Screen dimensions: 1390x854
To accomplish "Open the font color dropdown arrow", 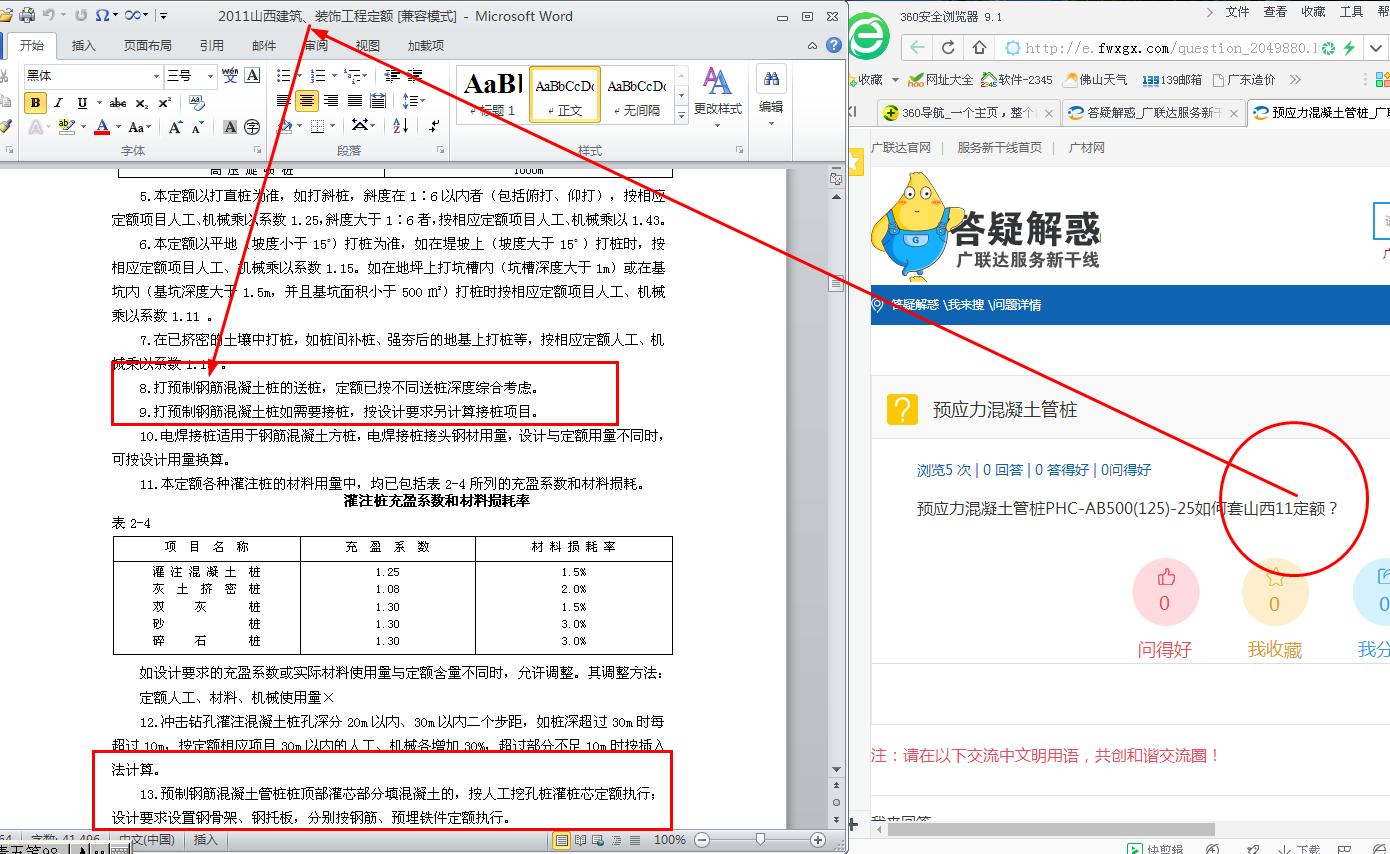I will pyautogui.click(x=116, y=127).
